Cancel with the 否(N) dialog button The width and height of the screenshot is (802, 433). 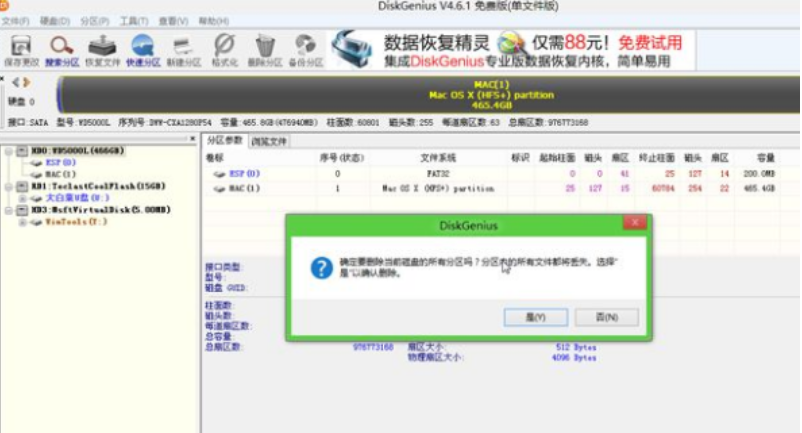(607, 317)
